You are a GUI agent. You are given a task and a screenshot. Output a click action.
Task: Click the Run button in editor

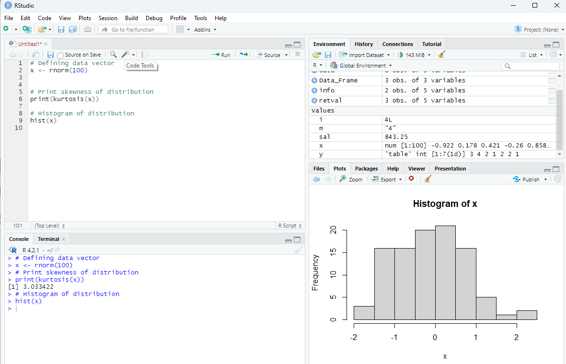[x=221, y=55]
